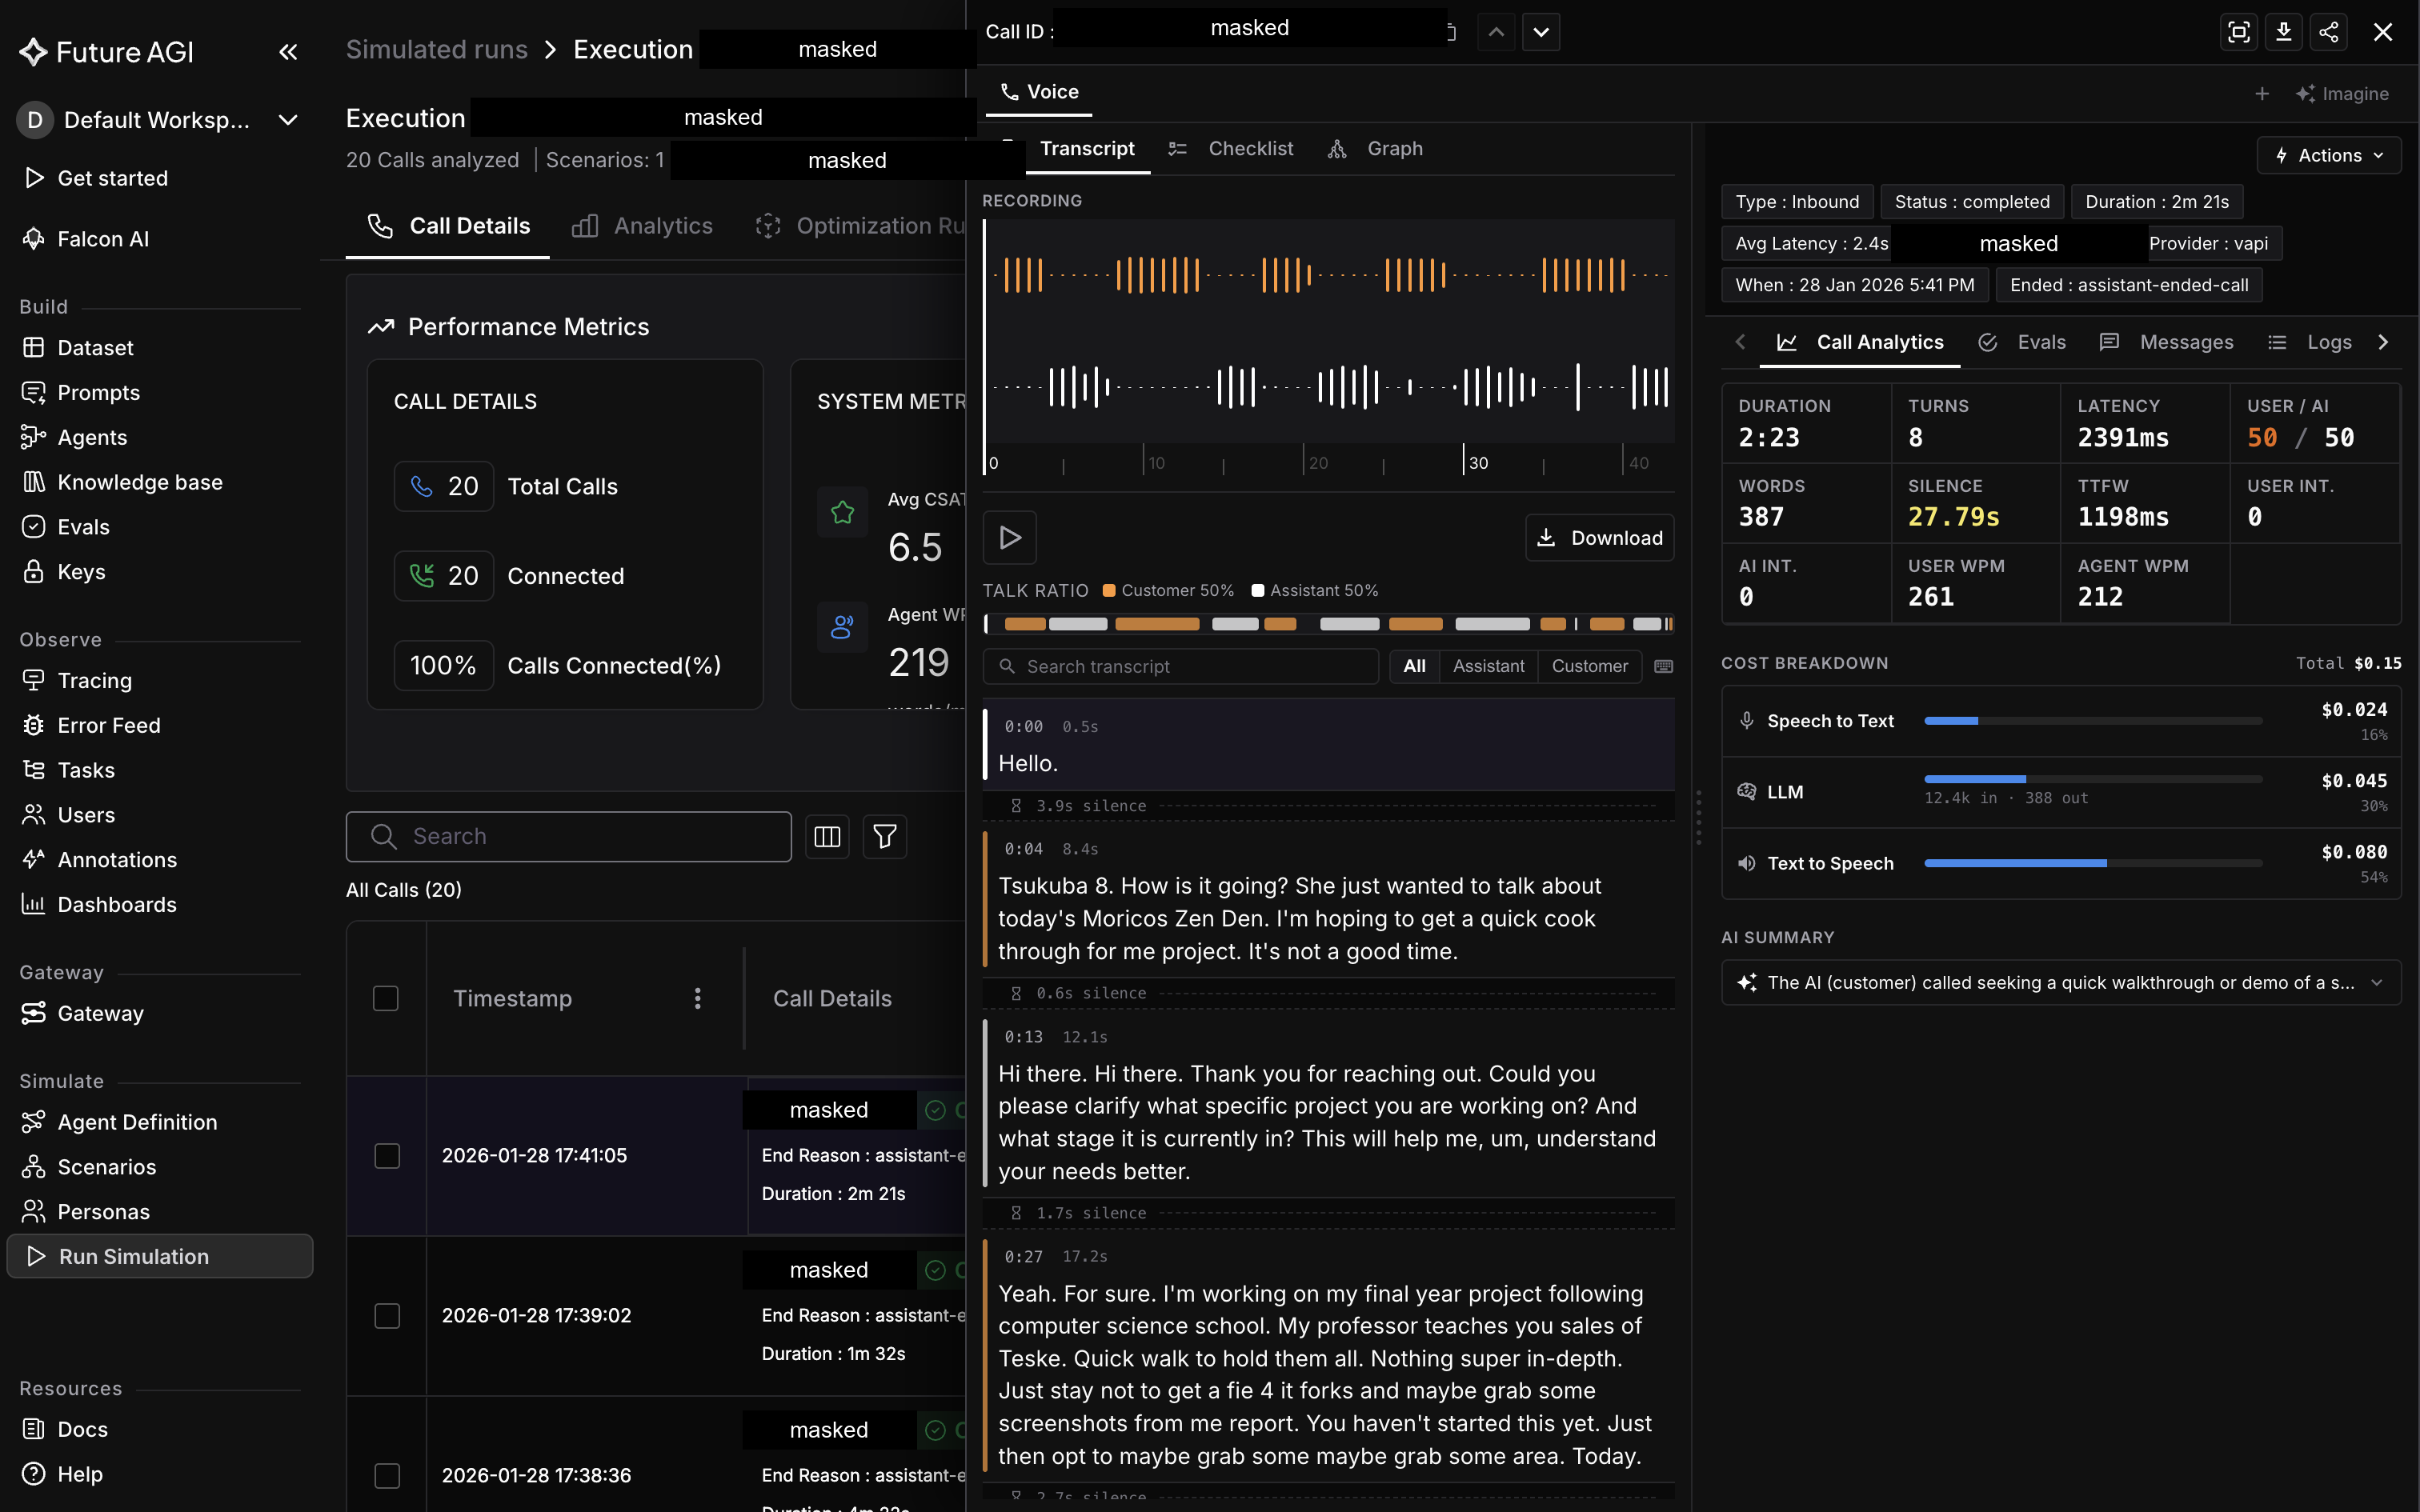Image resolution: width=2420 pixels, height=1512 pixels.
Task: Click the column layout icon next to Search
Action: click(827, 837)
